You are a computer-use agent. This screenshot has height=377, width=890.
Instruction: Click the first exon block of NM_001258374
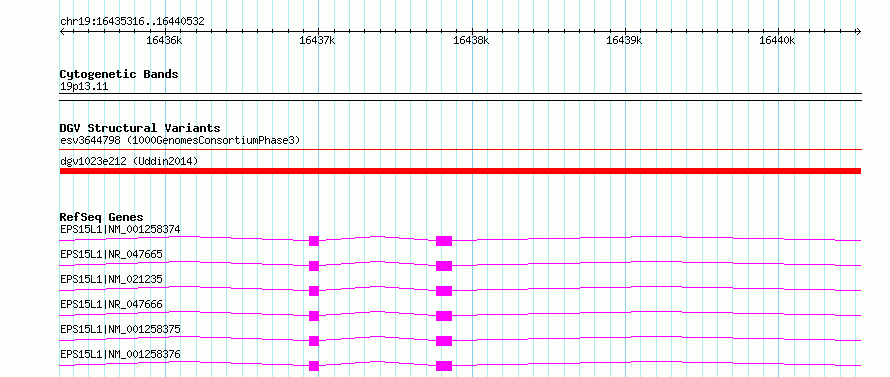click(314, 241)
